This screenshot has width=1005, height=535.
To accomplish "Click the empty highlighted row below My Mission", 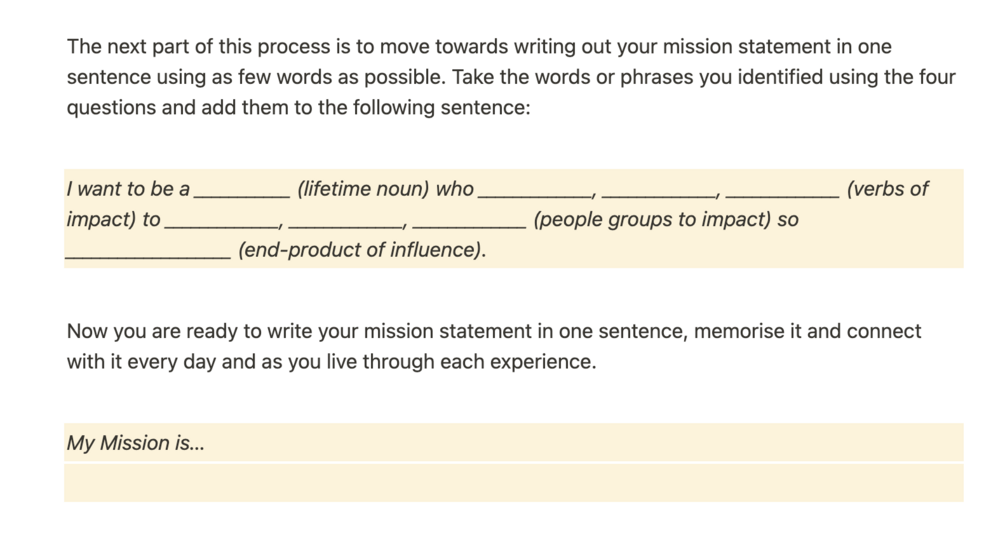I will [513, 483].
